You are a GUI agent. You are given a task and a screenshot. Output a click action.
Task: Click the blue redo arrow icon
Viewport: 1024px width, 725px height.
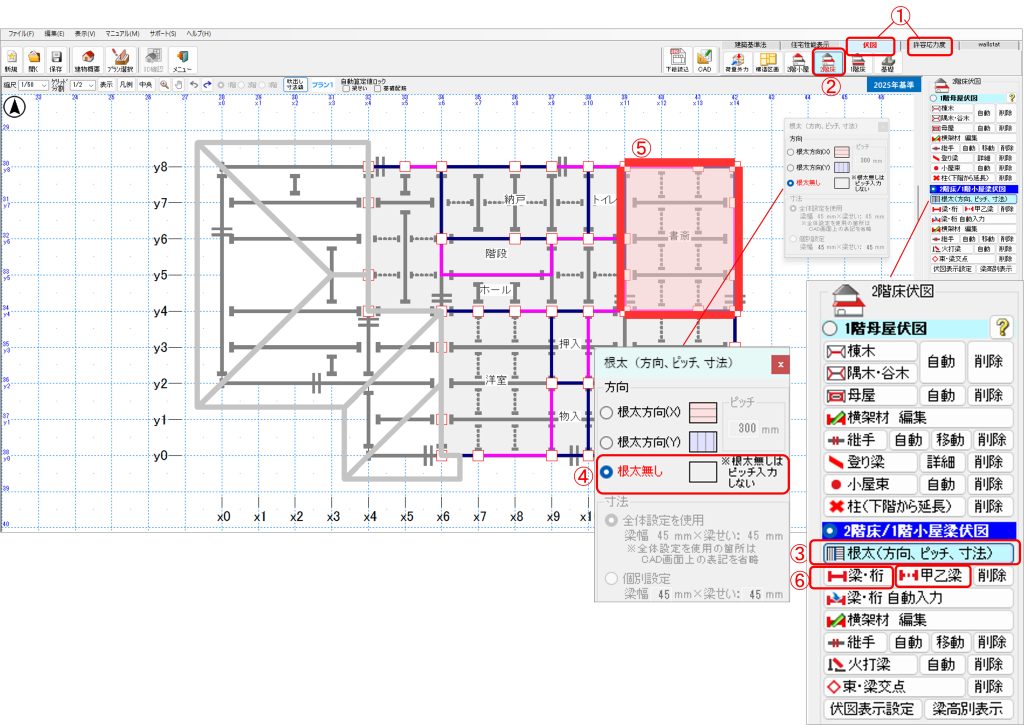click(207, 85)
